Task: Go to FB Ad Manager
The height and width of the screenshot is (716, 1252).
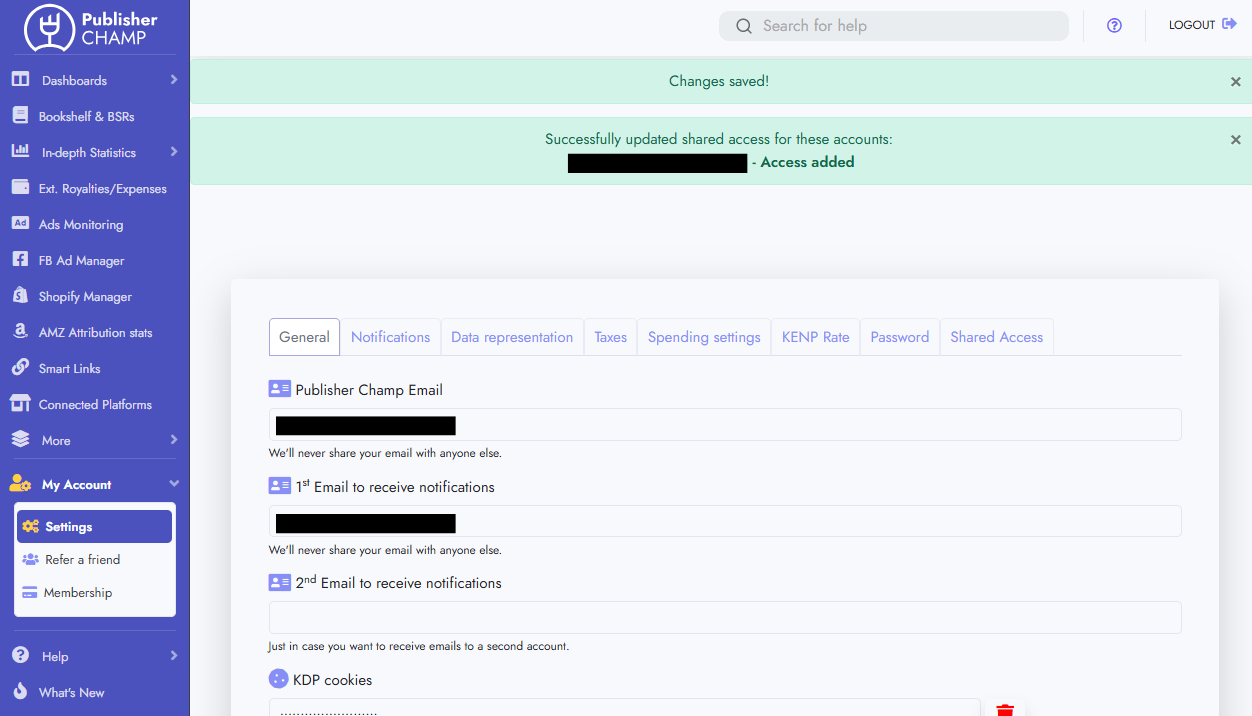Action: tap(81, 261)
